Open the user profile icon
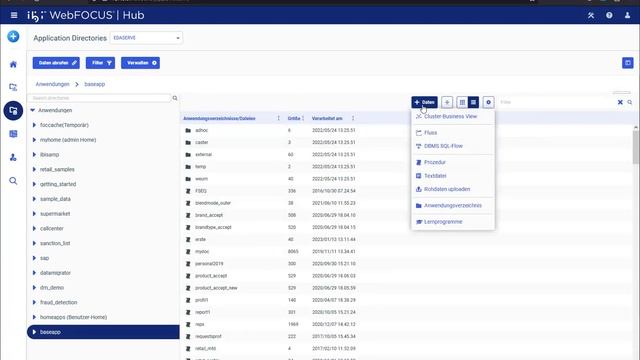 coord(627,16)
